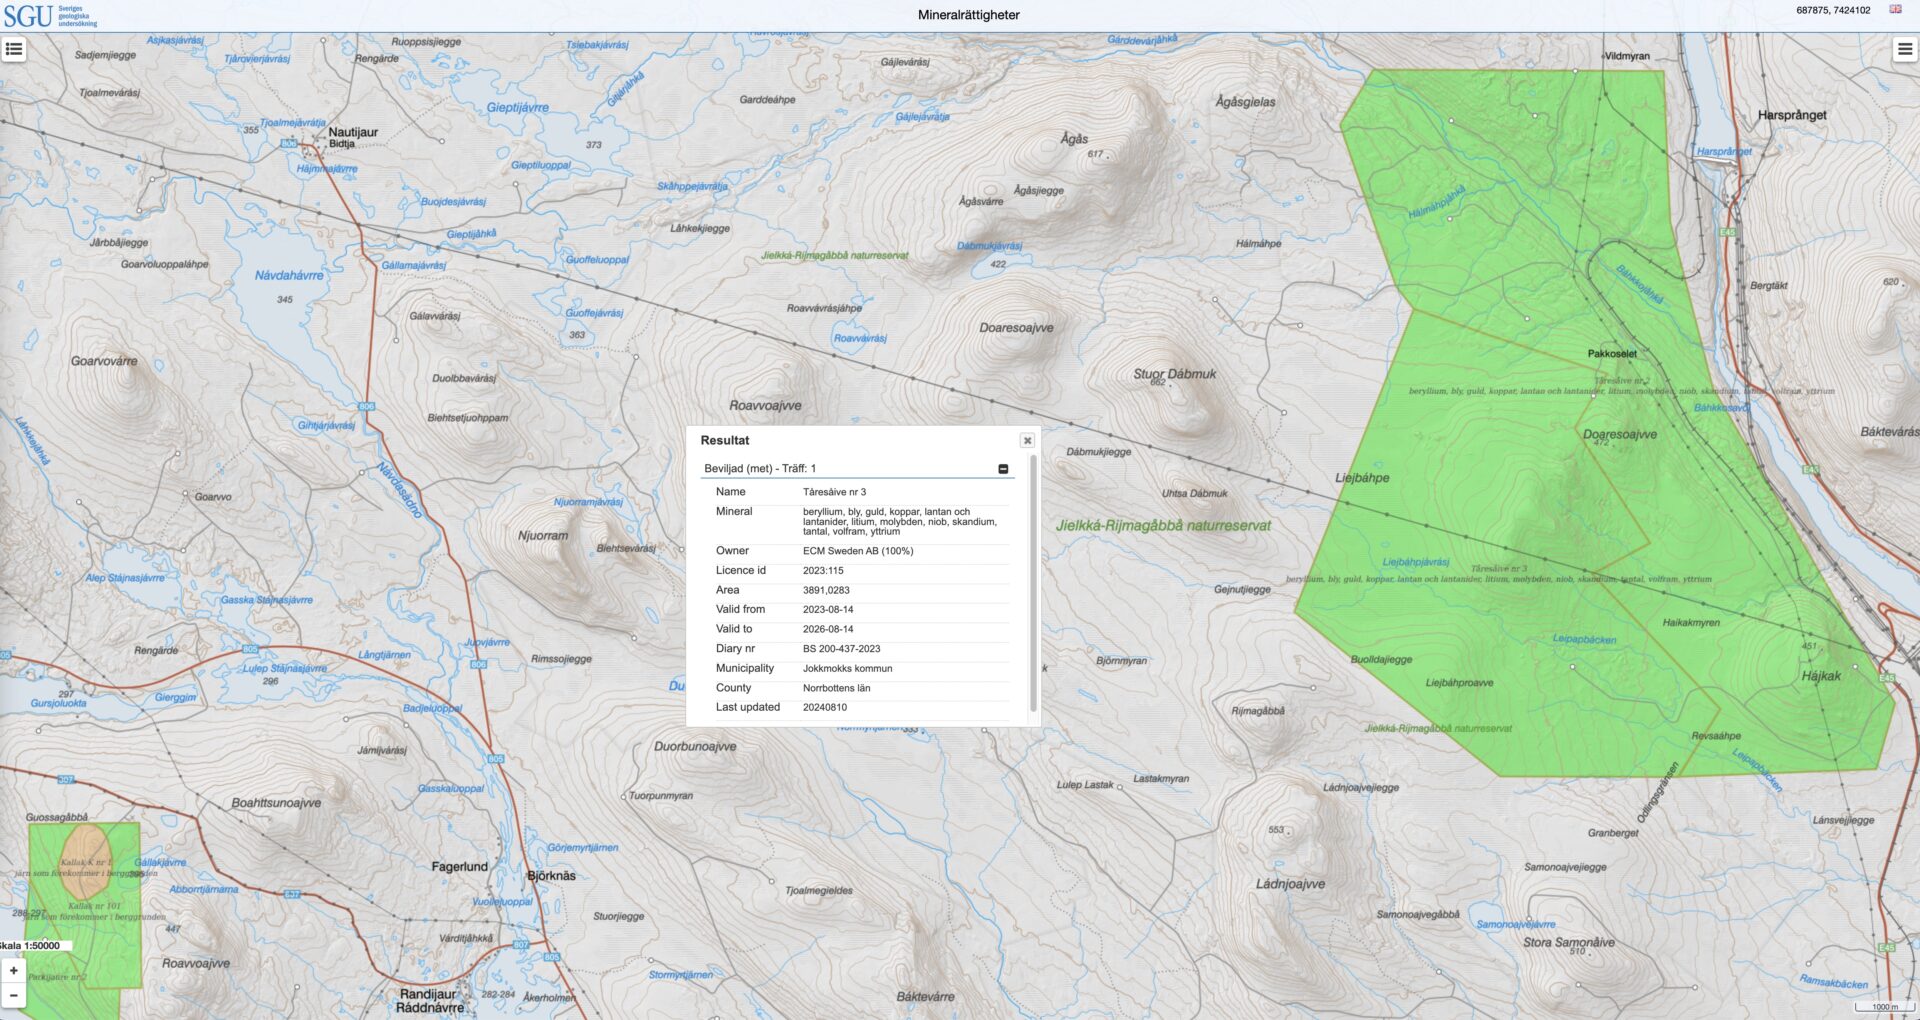Click the SGU logo

pos(50,16)
